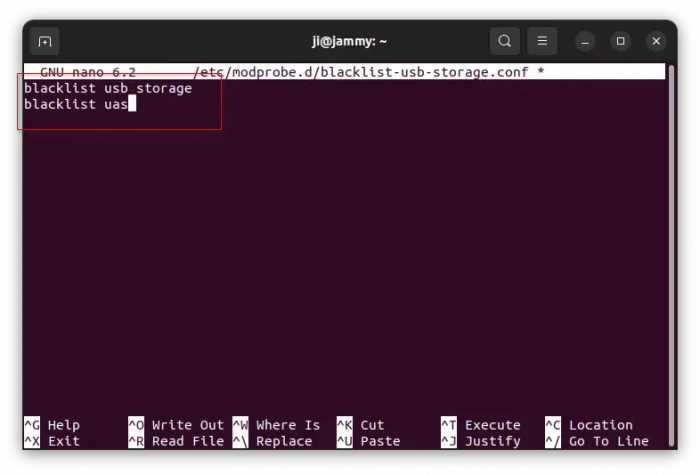
Task: Click the ^\ Replace shortcut label
Action: coord(277,441)
